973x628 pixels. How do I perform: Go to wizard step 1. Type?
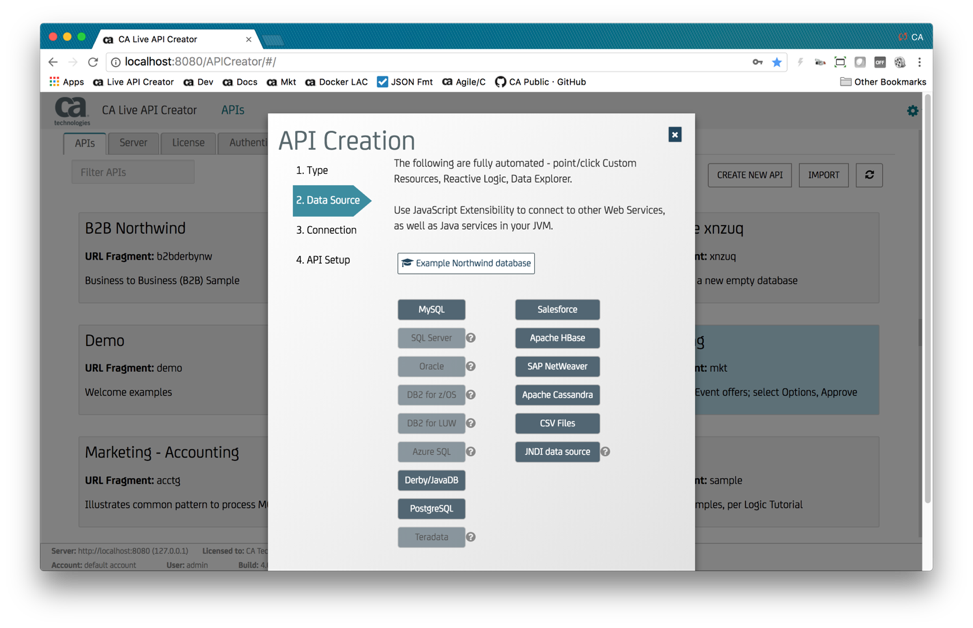[312, 171]
